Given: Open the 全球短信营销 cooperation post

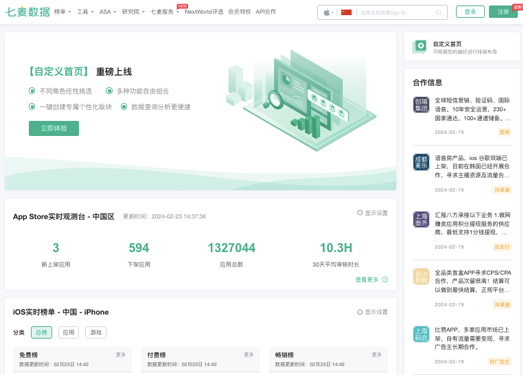Looking at the screenshot, I should click(x=473, y=109).
